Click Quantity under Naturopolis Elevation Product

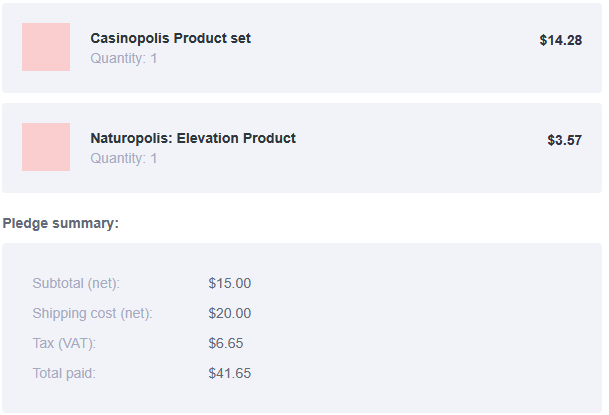point(124,158)
